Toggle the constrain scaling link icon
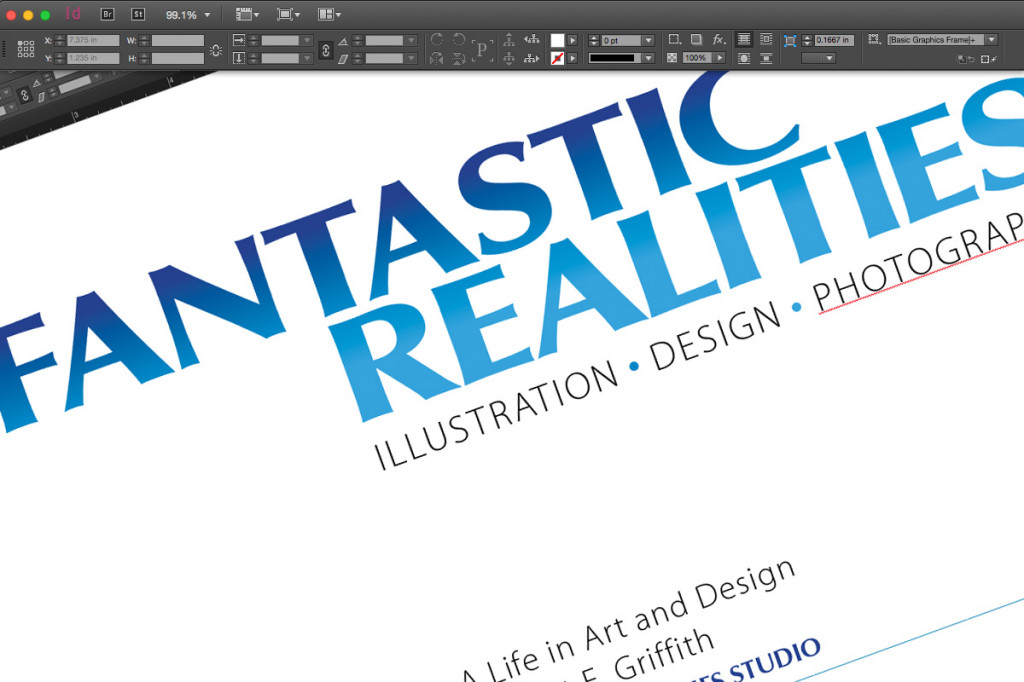 (325, 49)
